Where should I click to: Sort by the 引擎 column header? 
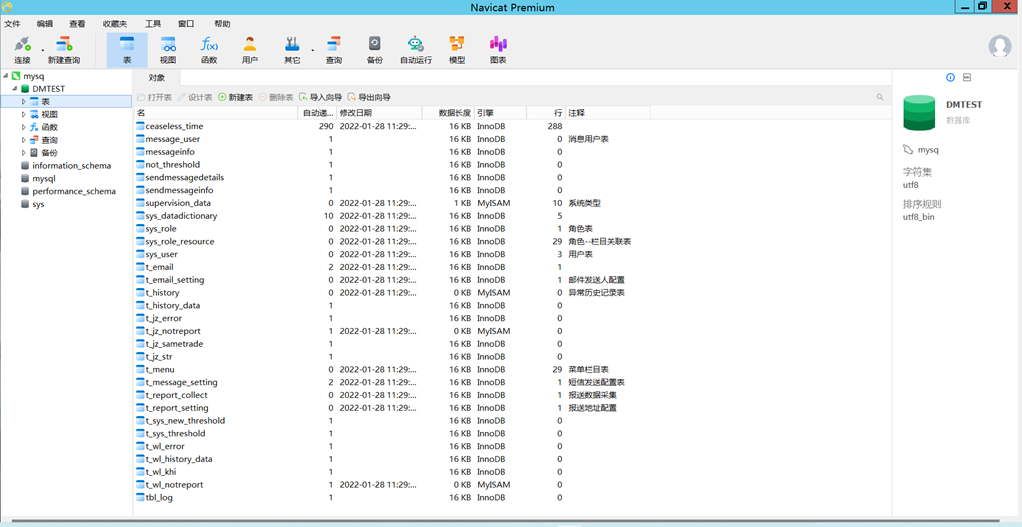tap(500, 113)
